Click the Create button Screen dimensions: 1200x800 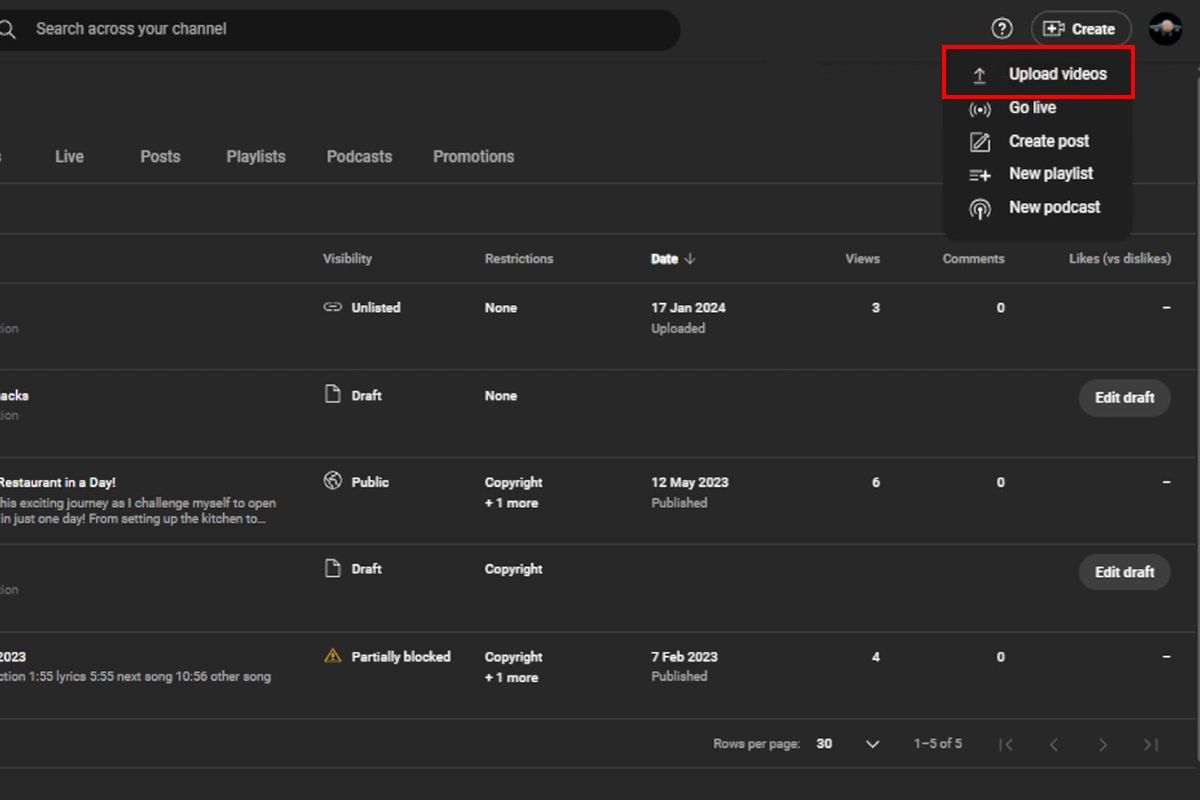point(1081,29)
